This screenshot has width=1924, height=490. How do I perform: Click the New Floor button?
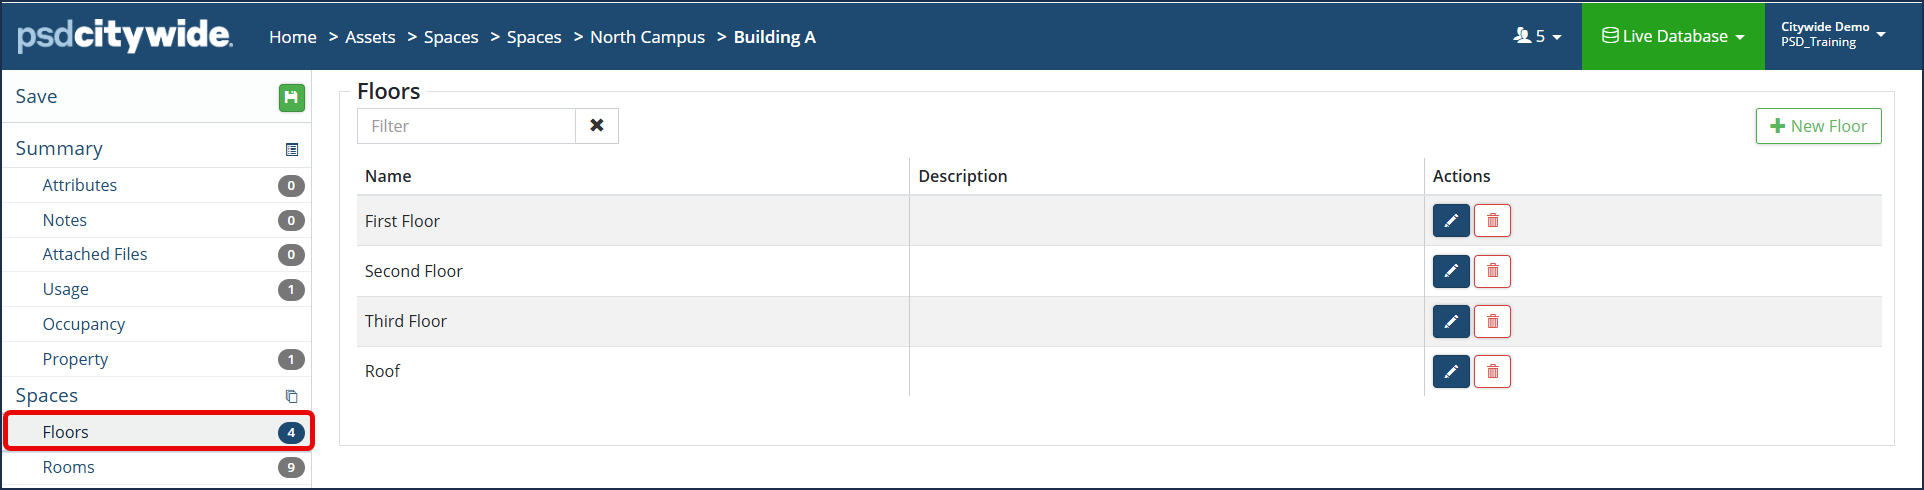1818,126
